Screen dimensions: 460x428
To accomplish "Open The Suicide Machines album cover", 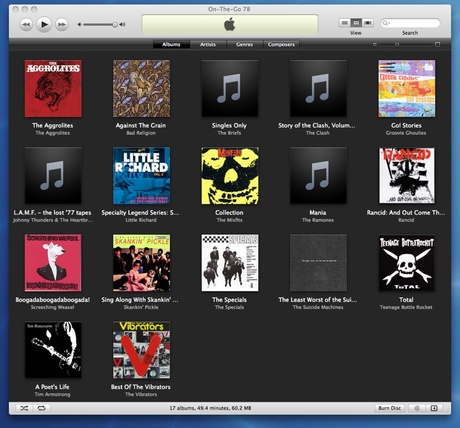I will tap(318, 263).
